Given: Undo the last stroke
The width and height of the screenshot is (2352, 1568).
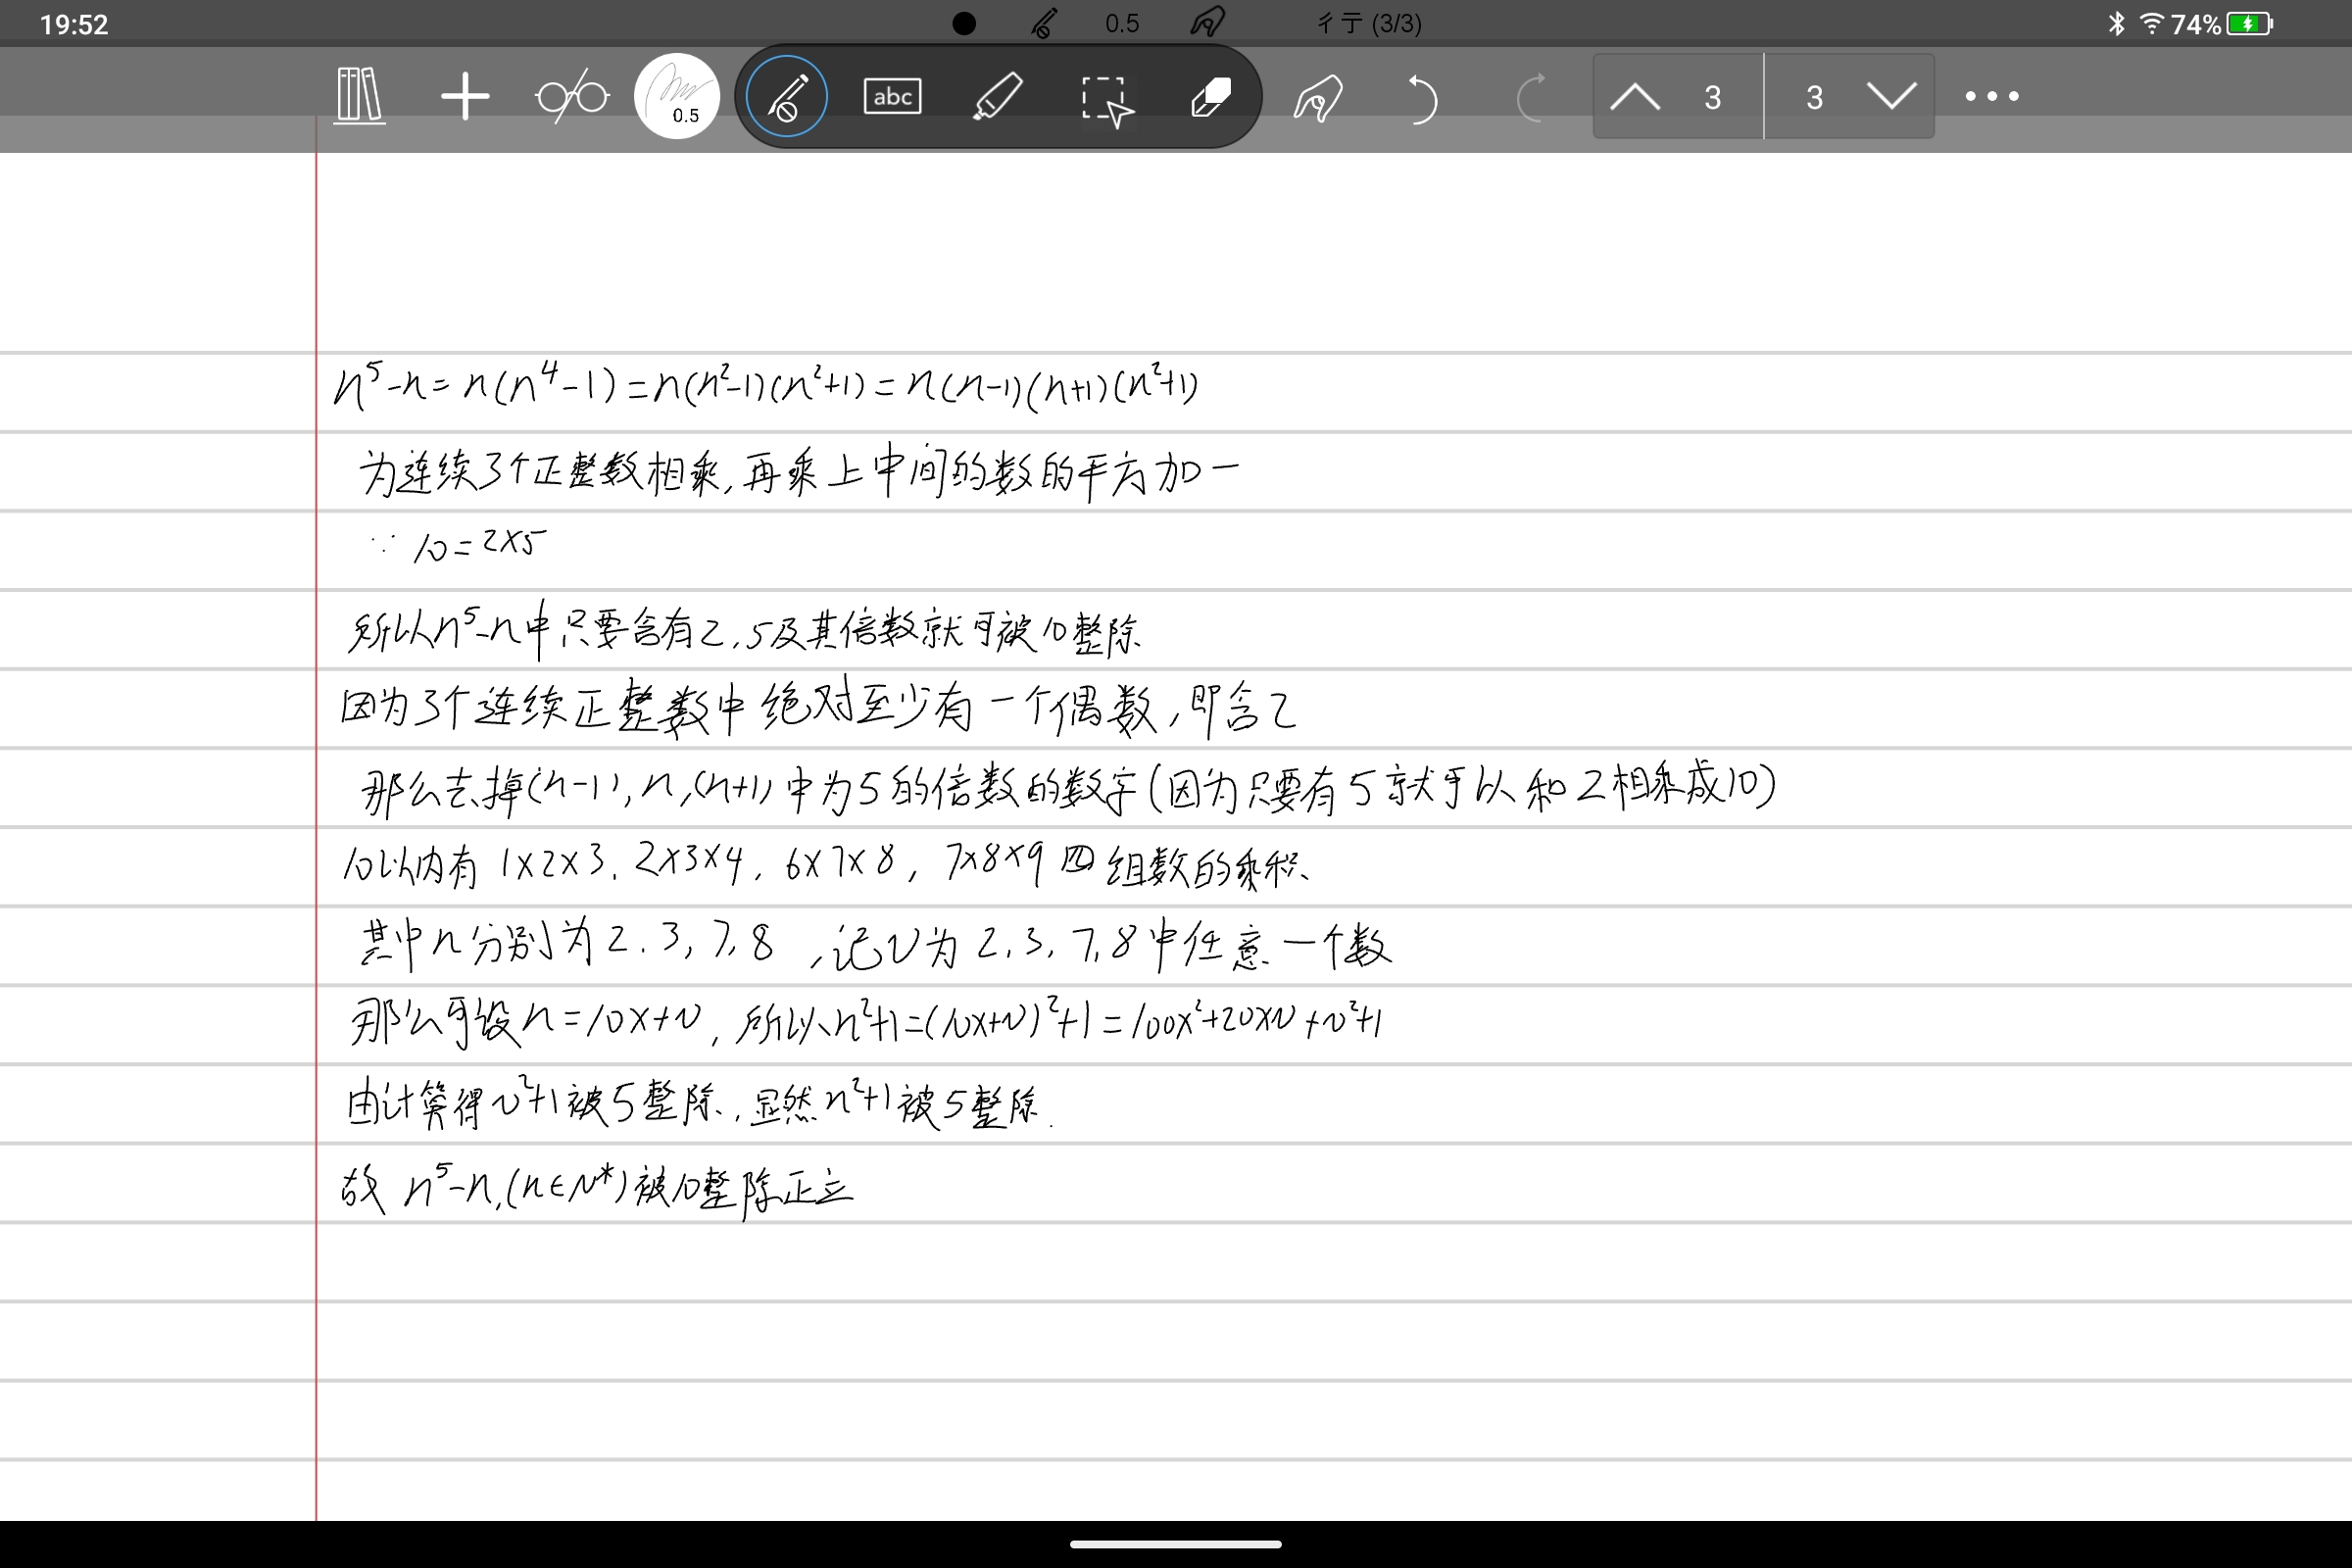Looking at the screenshot, I should point(1424,99).
